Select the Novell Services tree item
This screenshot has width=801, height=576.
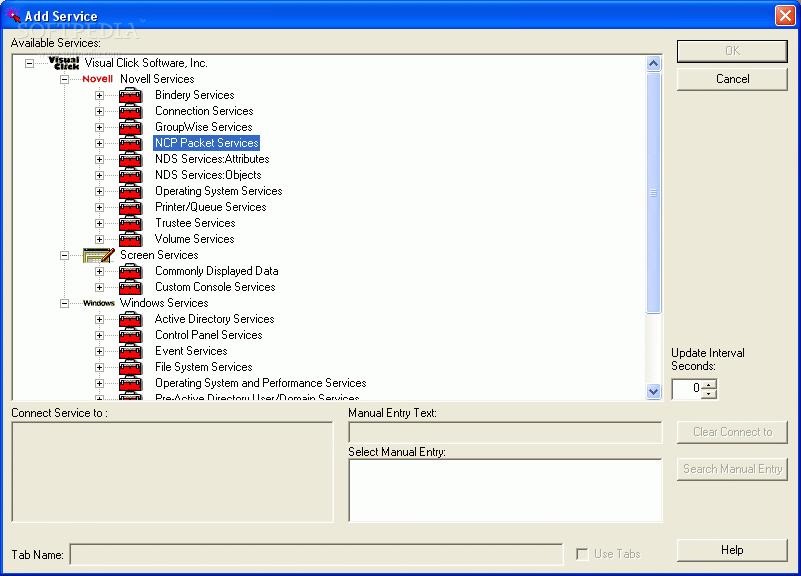pos(157,79)
